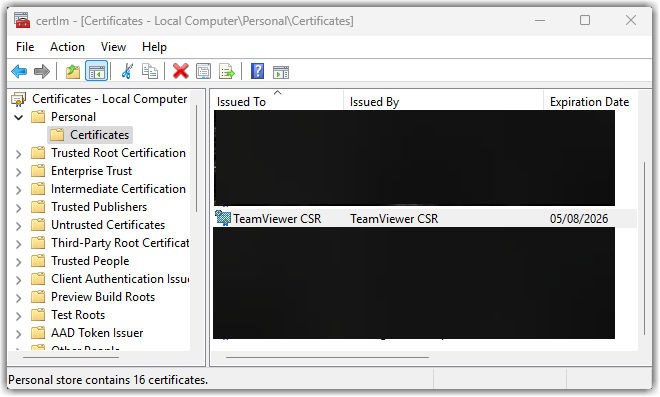This screenshot has height=397, width=660.
Task: Open the Help menu
Action: [x=154, y=47]
